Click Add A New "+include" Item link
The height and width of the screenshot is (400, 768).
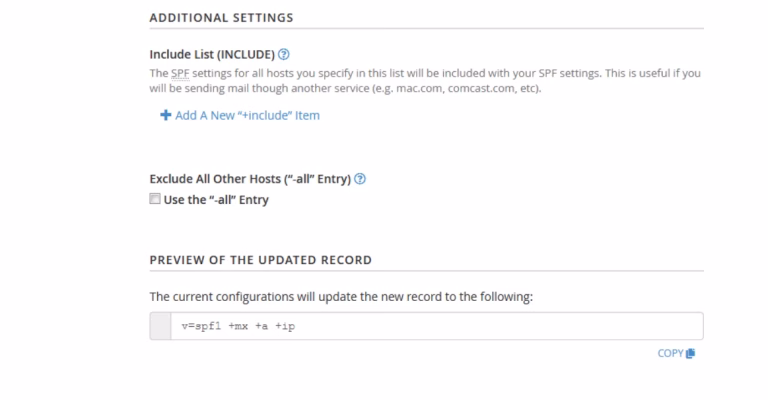[247, 115]
